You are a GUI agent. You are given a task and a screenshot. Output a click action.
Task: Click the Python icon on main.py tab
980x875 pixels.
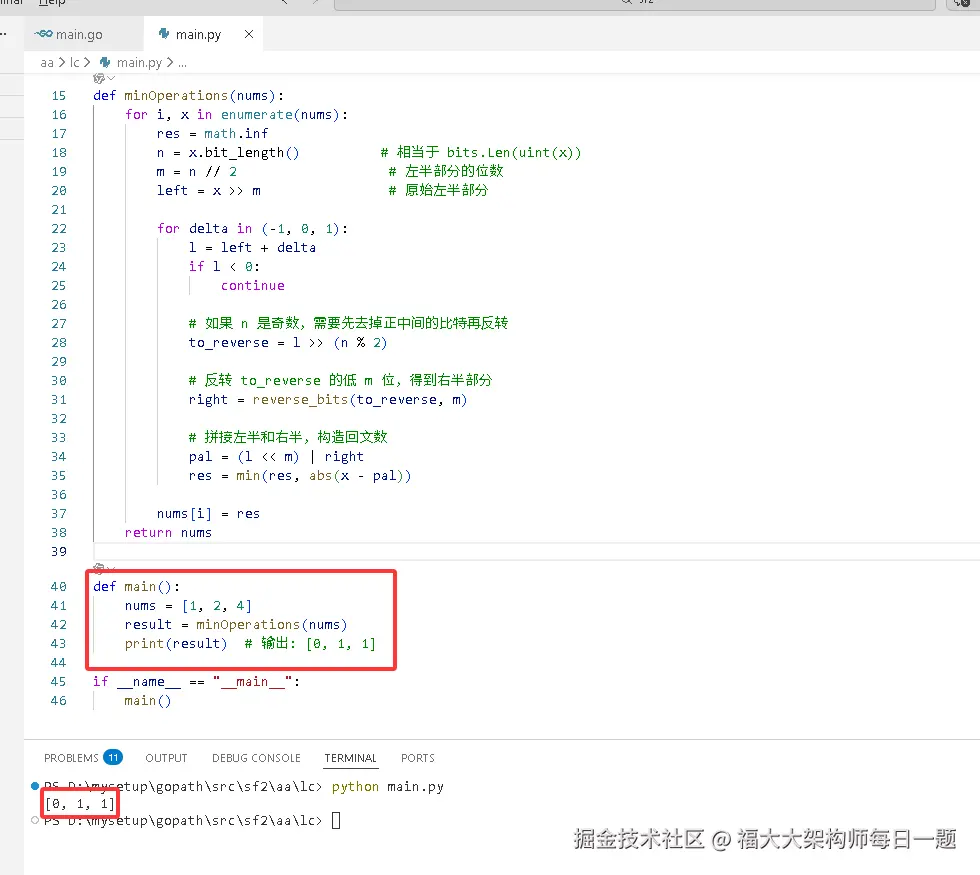[162, 33]
